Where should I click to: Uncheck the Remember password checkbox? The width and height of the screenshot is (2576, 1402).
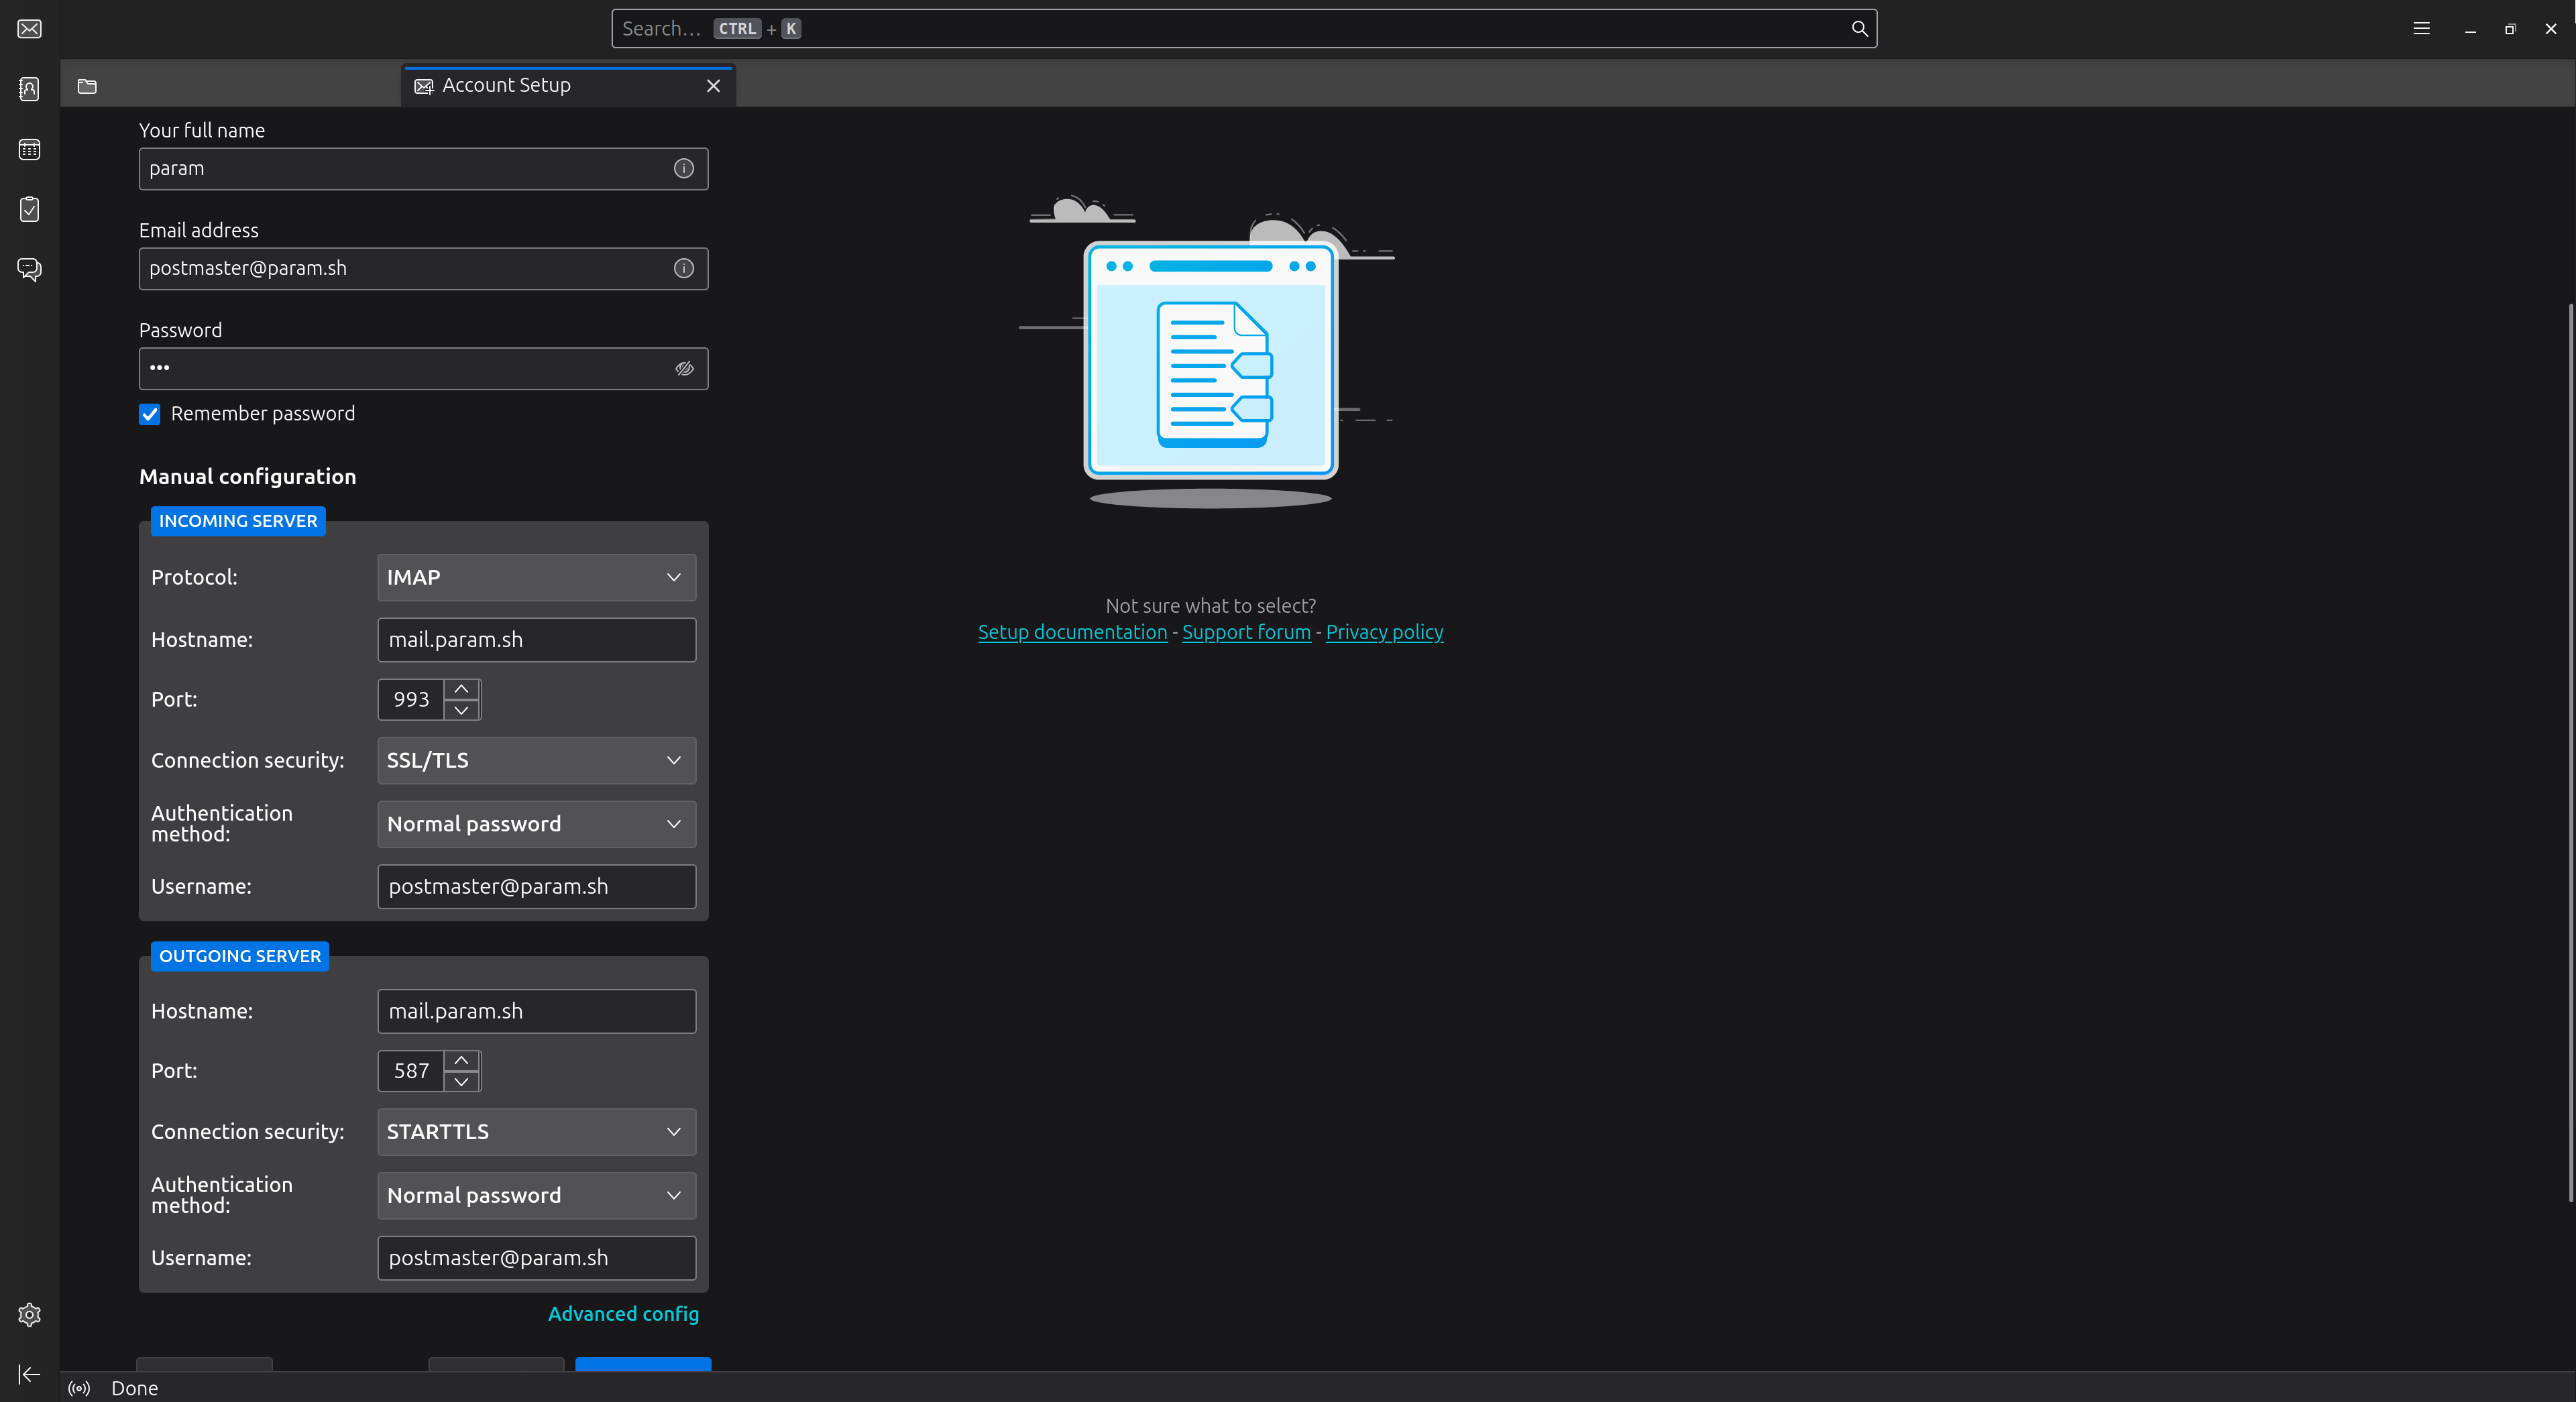(x=149, y=414)
